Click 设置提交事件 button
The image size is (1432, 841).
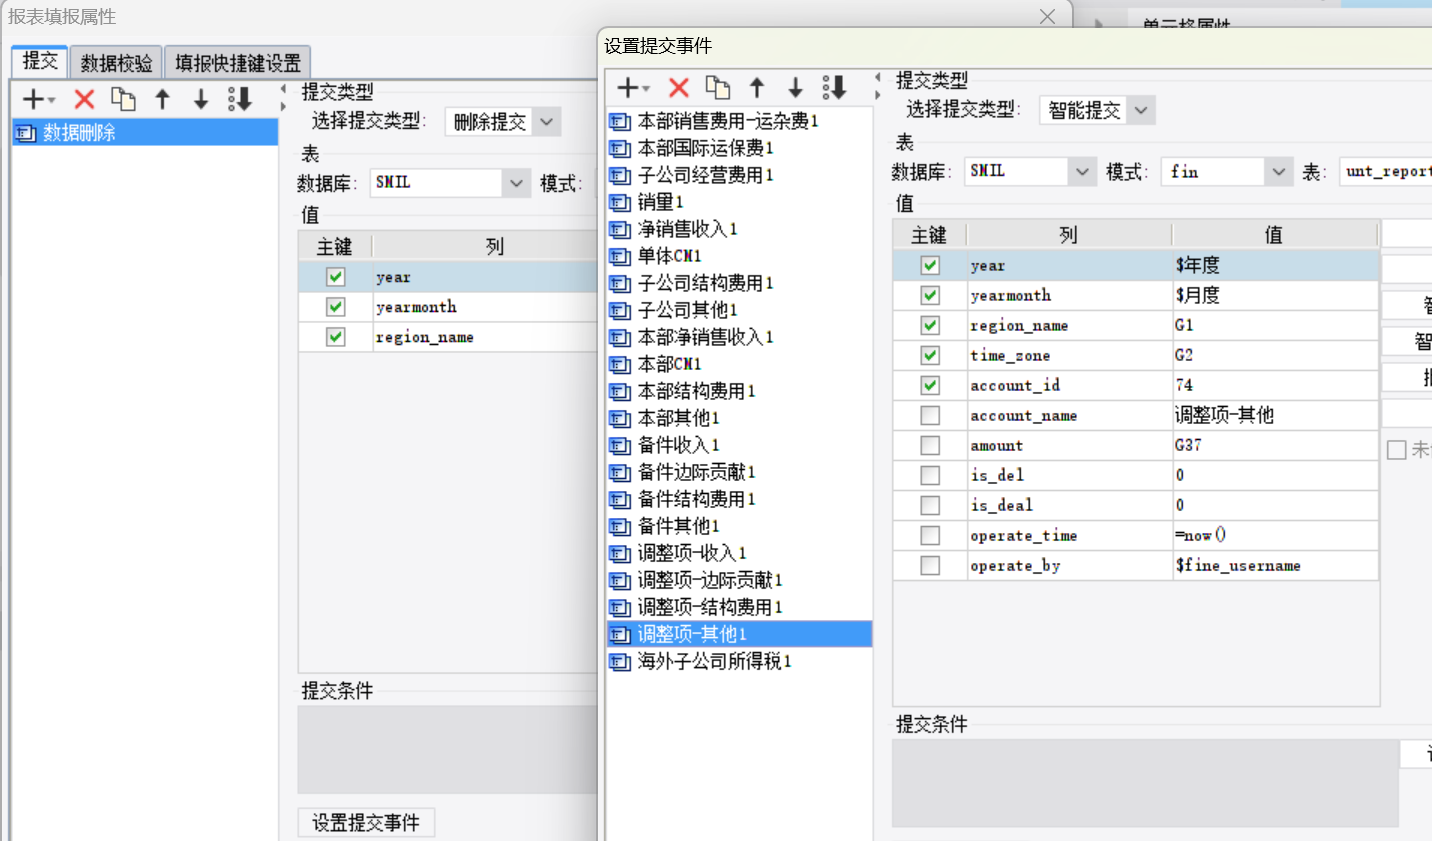tap(366, 823)
